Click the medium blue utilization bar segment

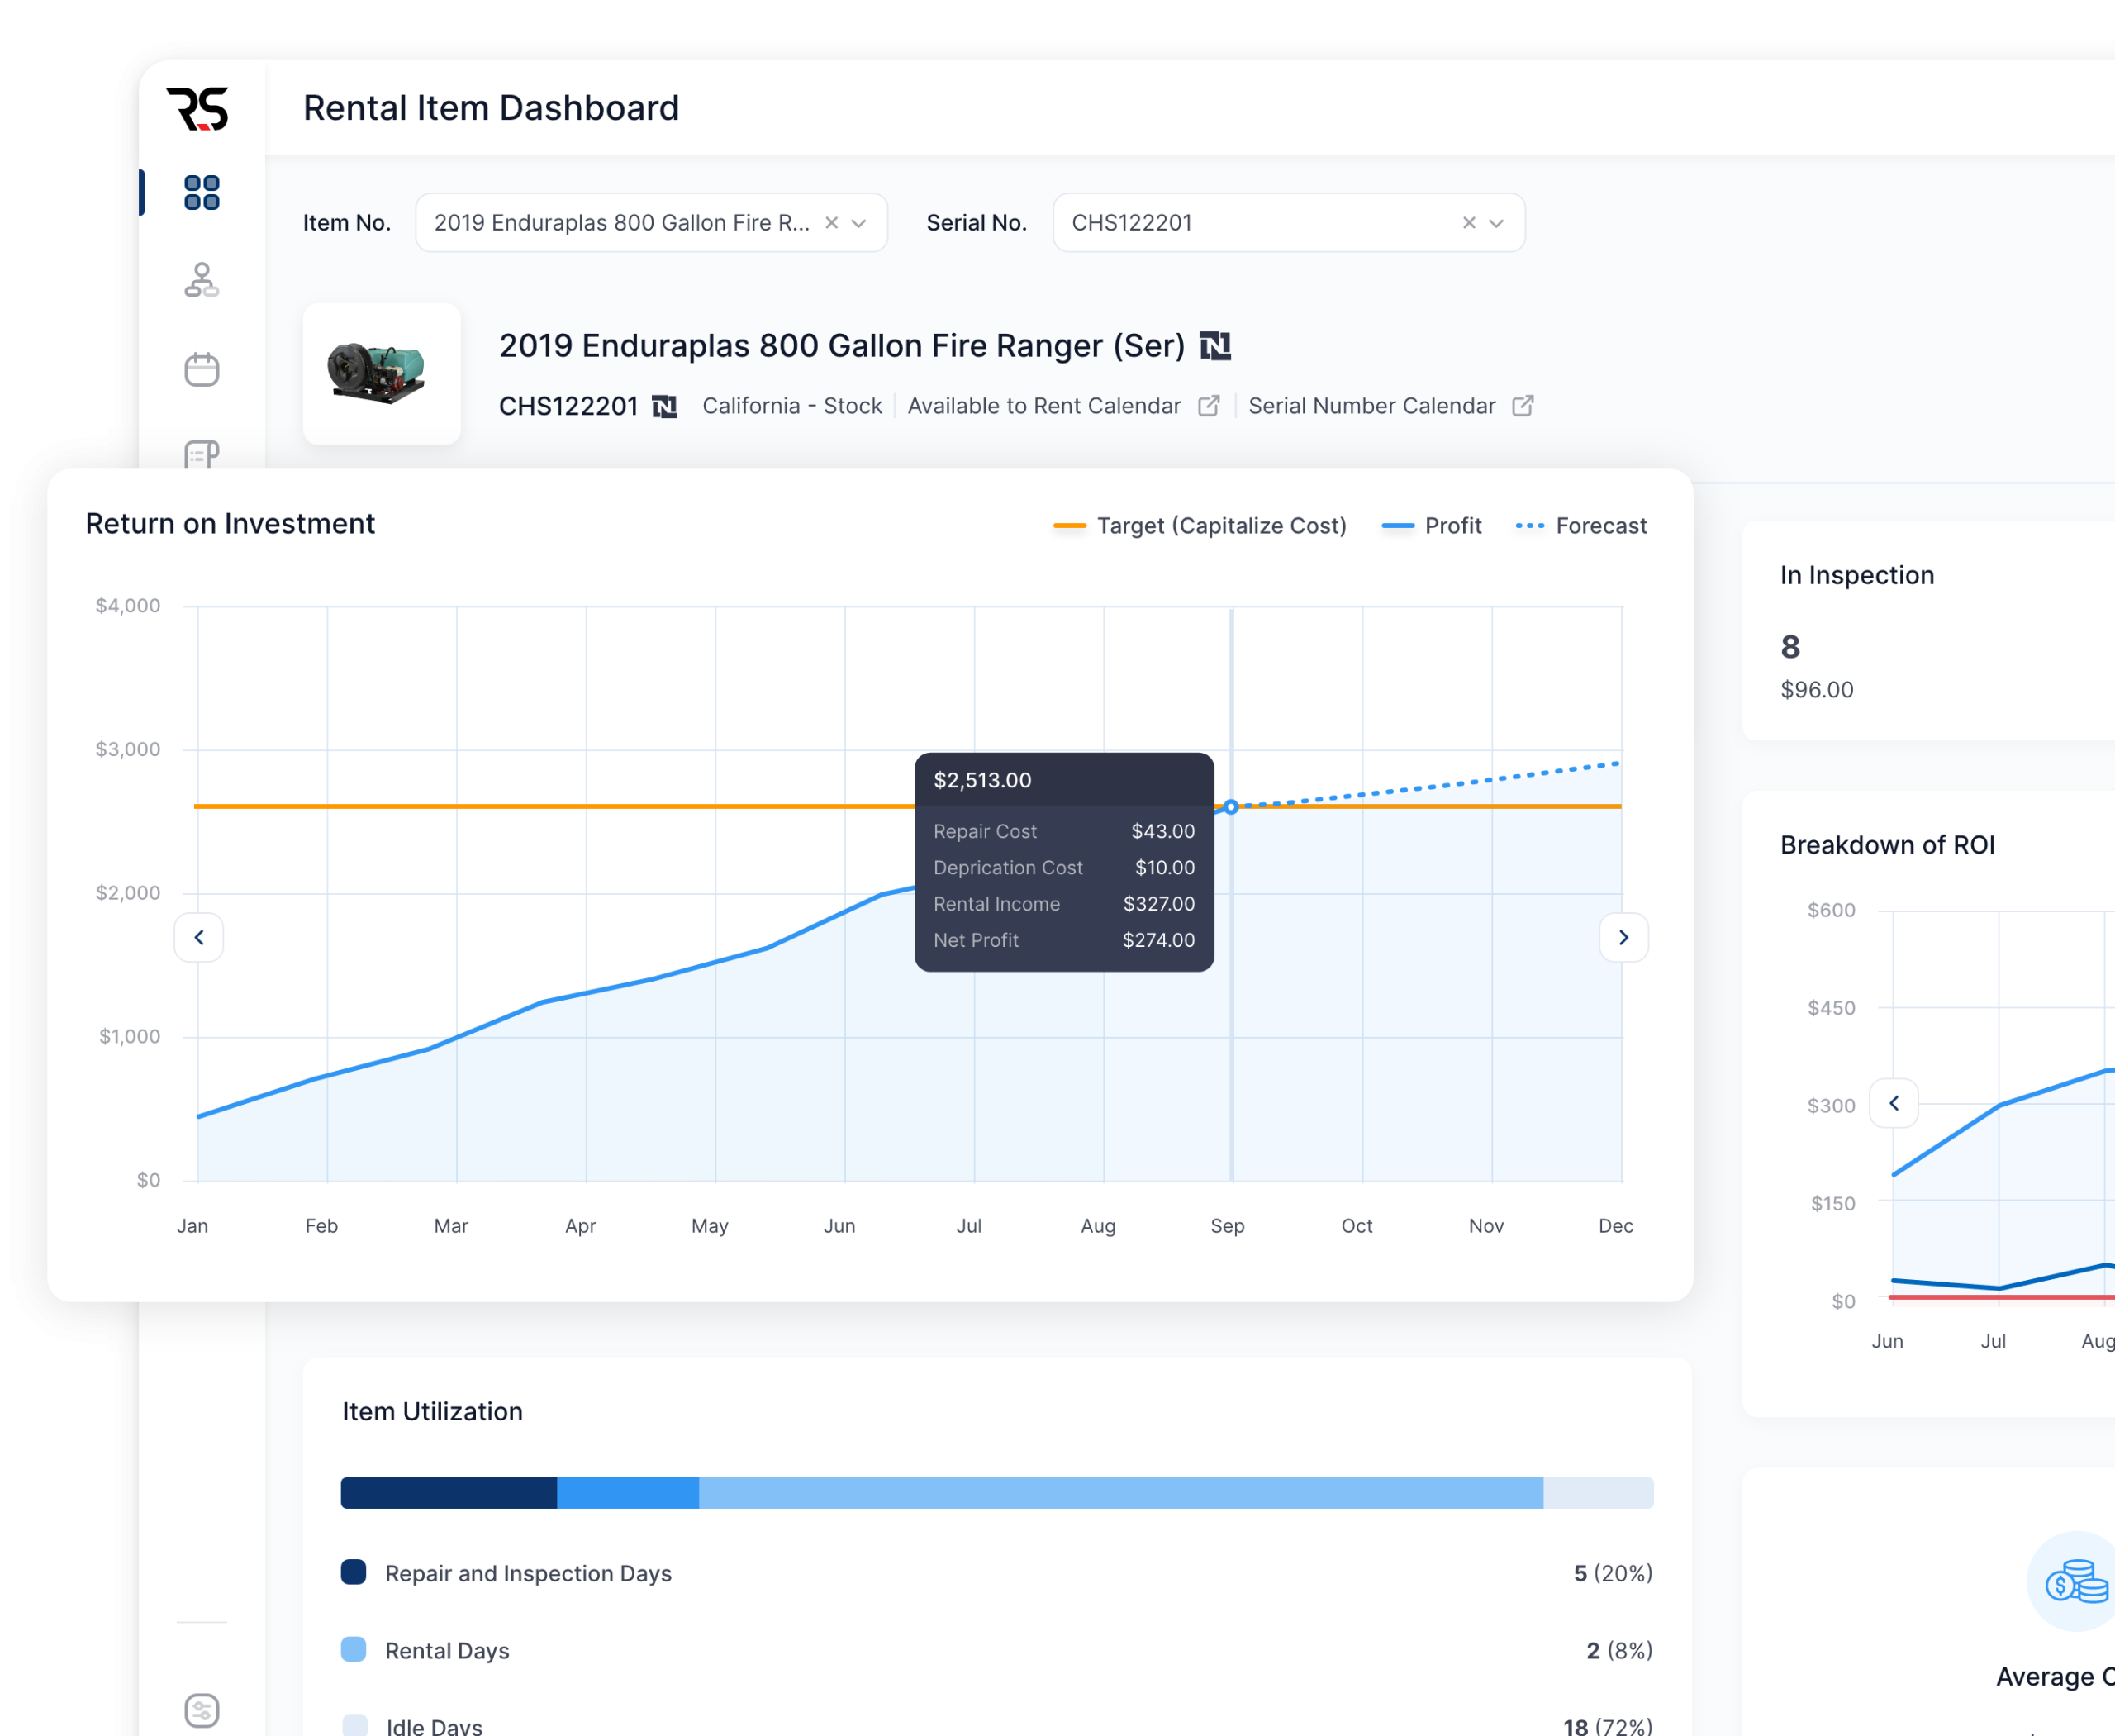(x=628, y=1493)
